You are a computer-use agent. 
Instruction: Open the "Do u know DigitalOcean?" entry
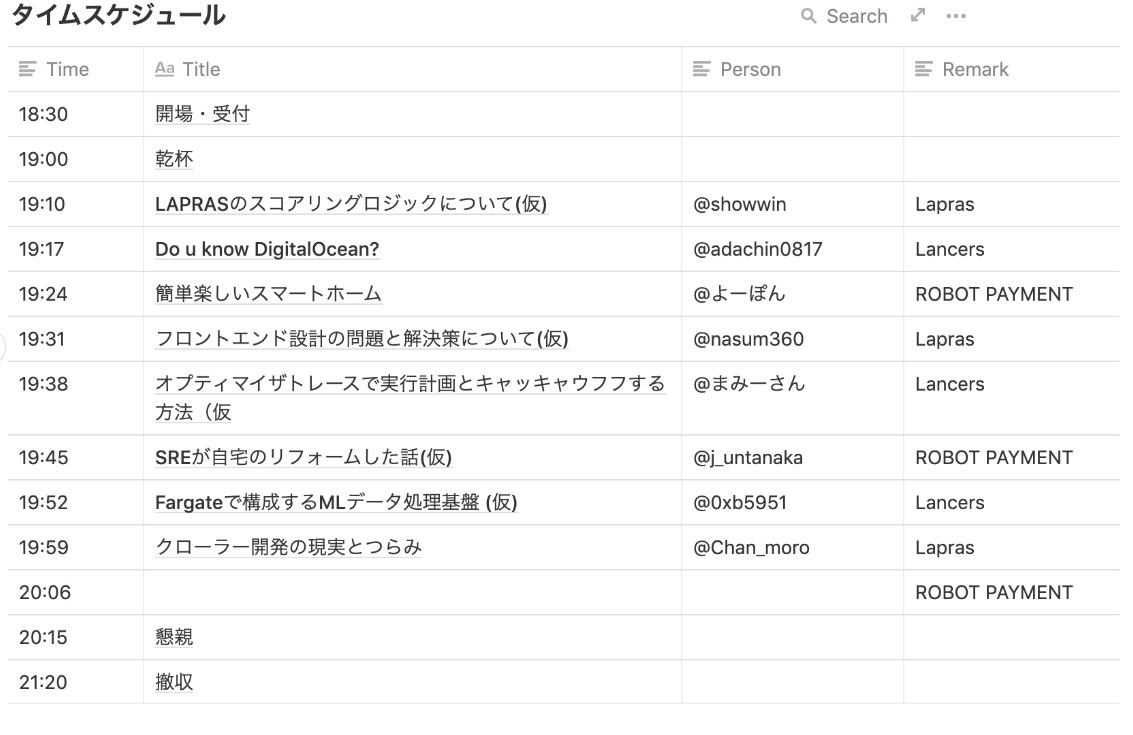click(267, 249)
